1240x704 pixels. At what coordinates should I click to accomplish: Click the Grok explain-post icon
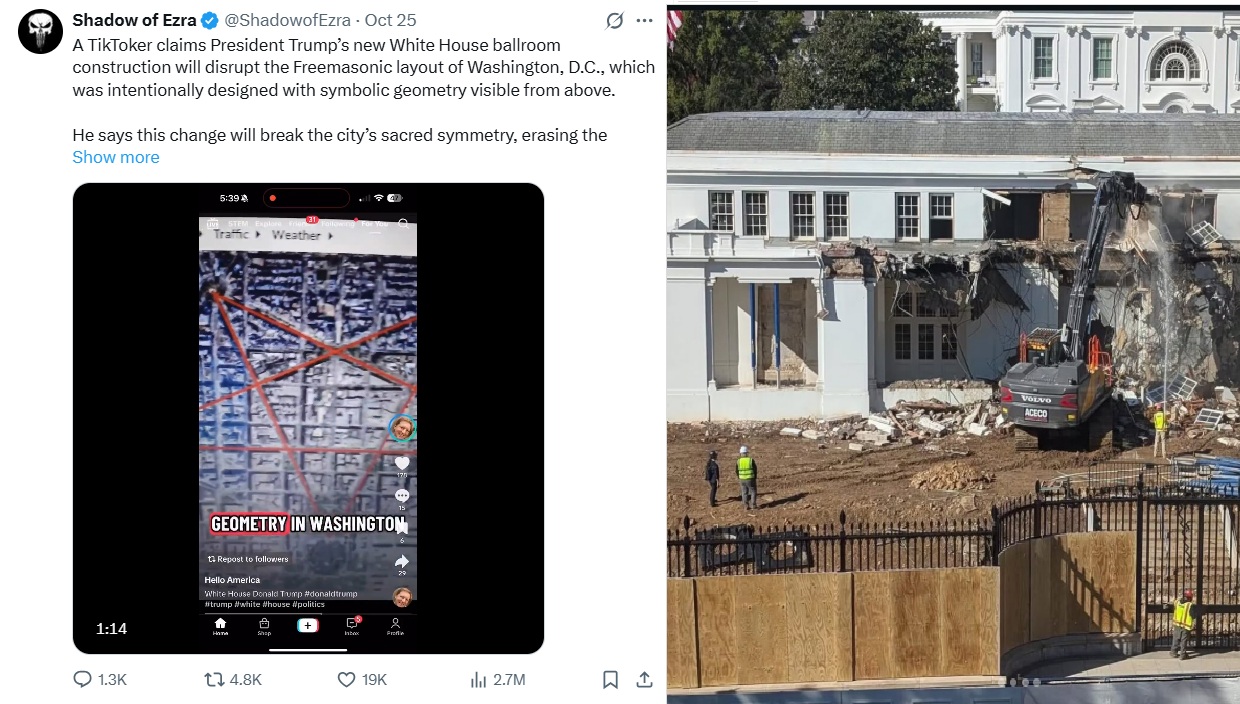pos(616,20)
